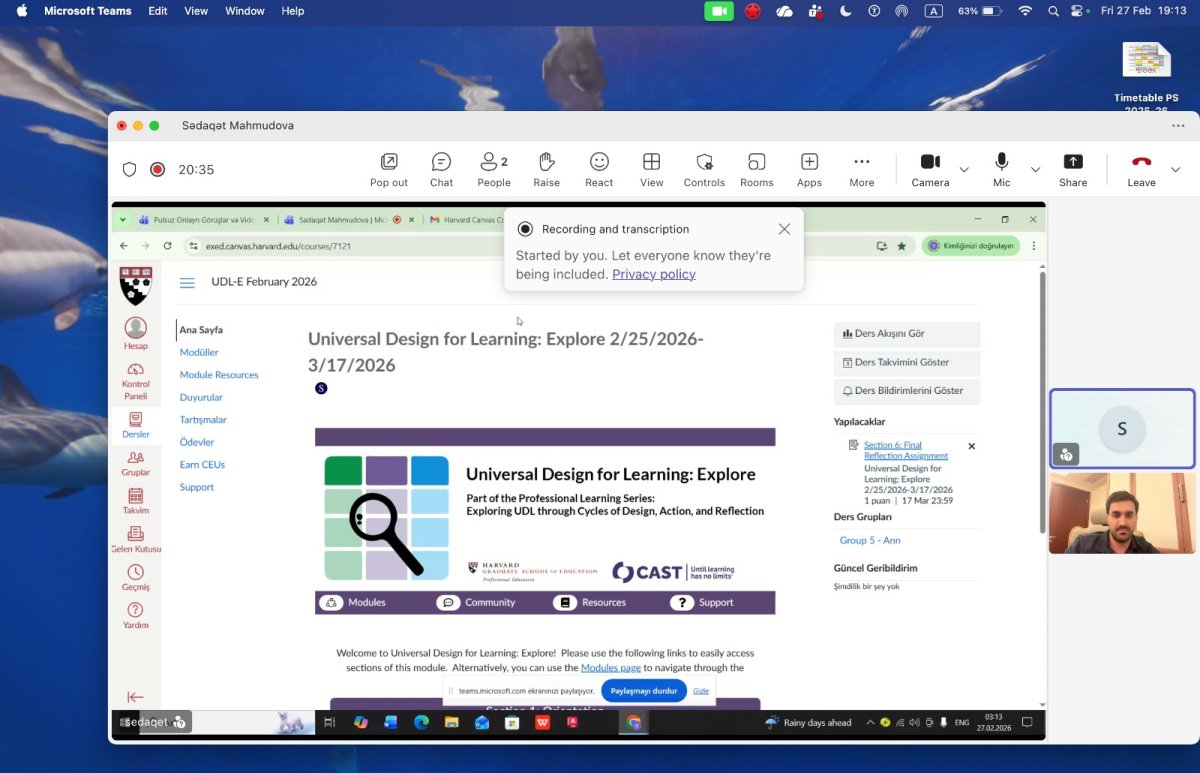
Task: Click the red recording indicator next to timer
Action: pos(157,169)
